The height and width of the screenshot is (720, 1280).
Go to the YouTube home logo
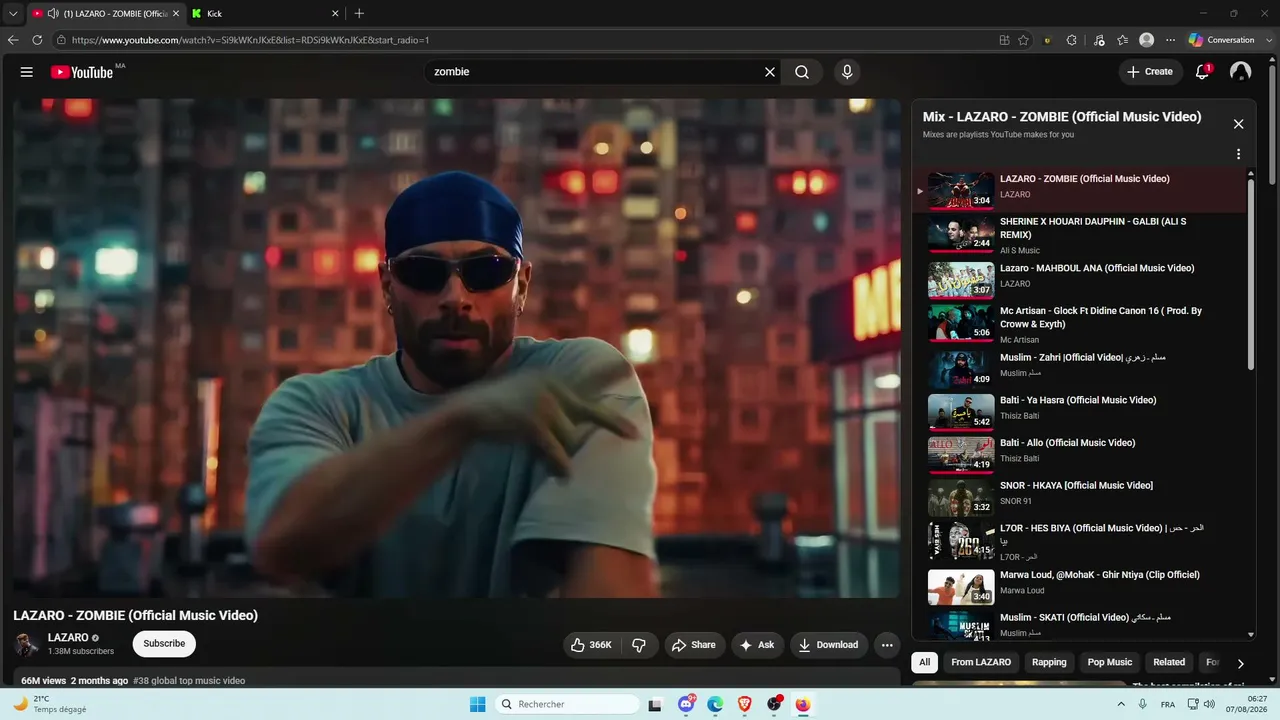(x=82, y=72)
